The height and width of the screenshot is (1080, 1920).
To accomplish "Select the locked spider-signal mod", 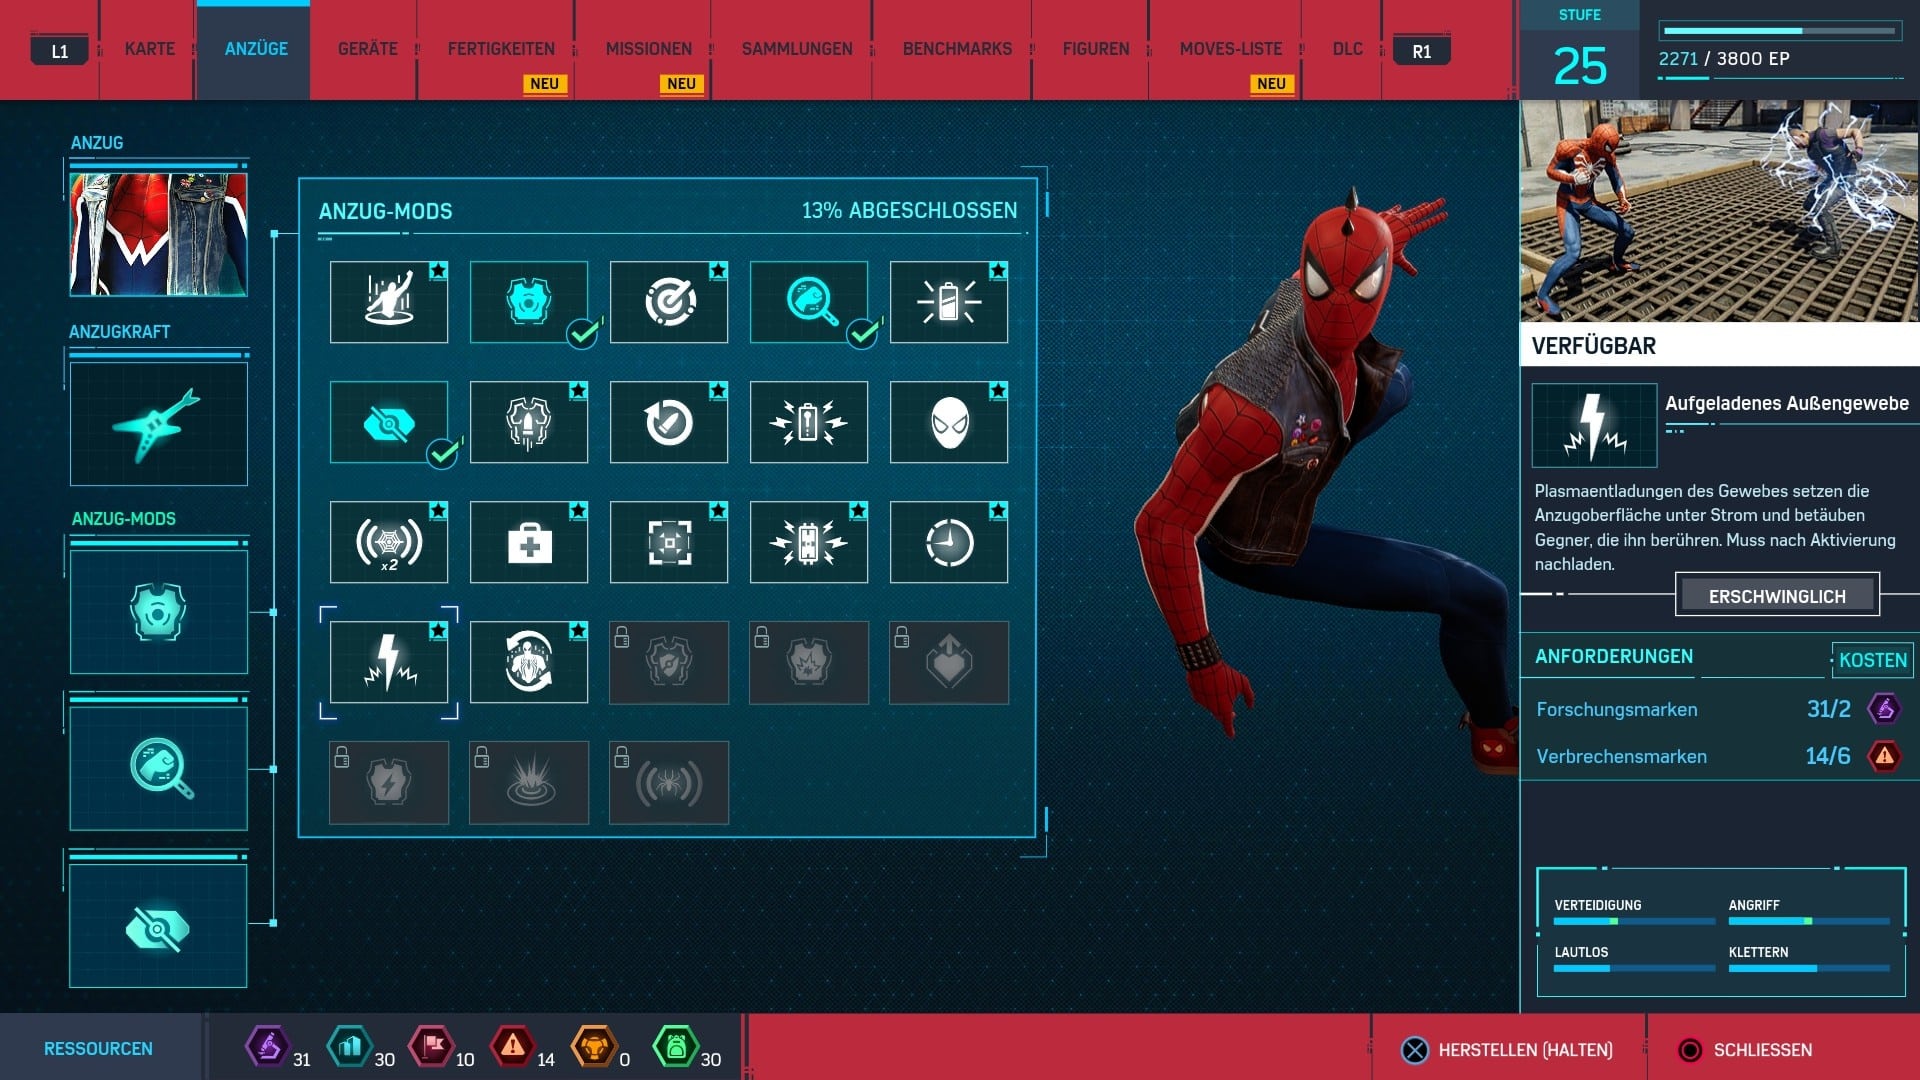I will pos(669,782).
